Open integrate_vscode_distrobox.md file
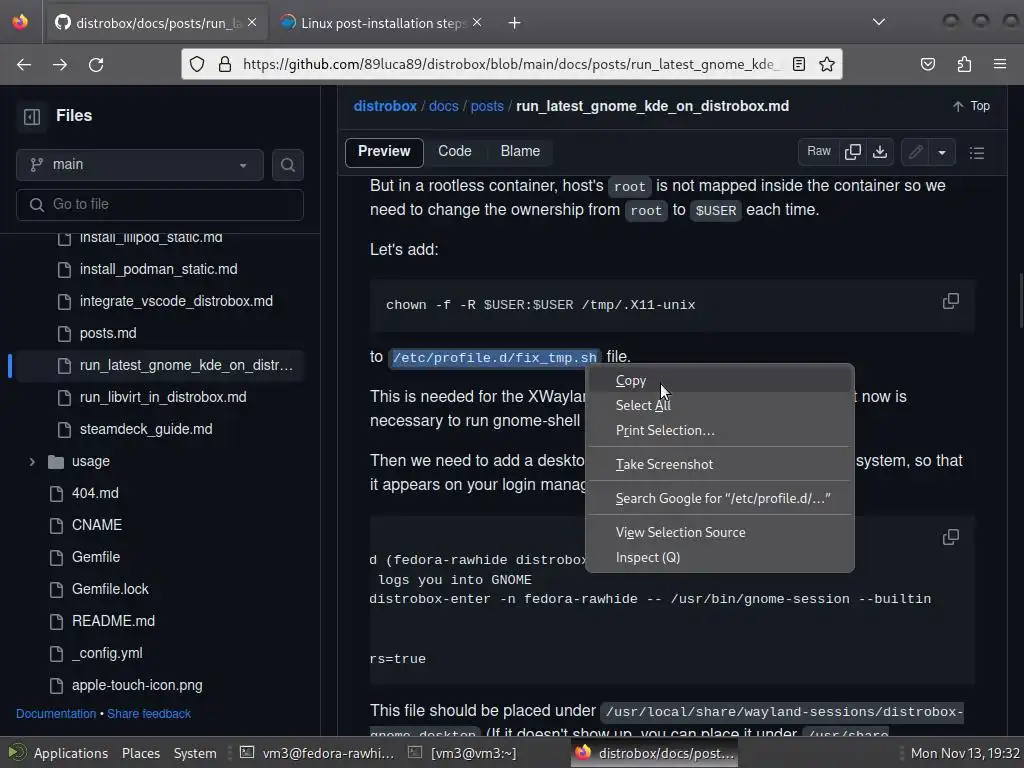 click(176, 301)
